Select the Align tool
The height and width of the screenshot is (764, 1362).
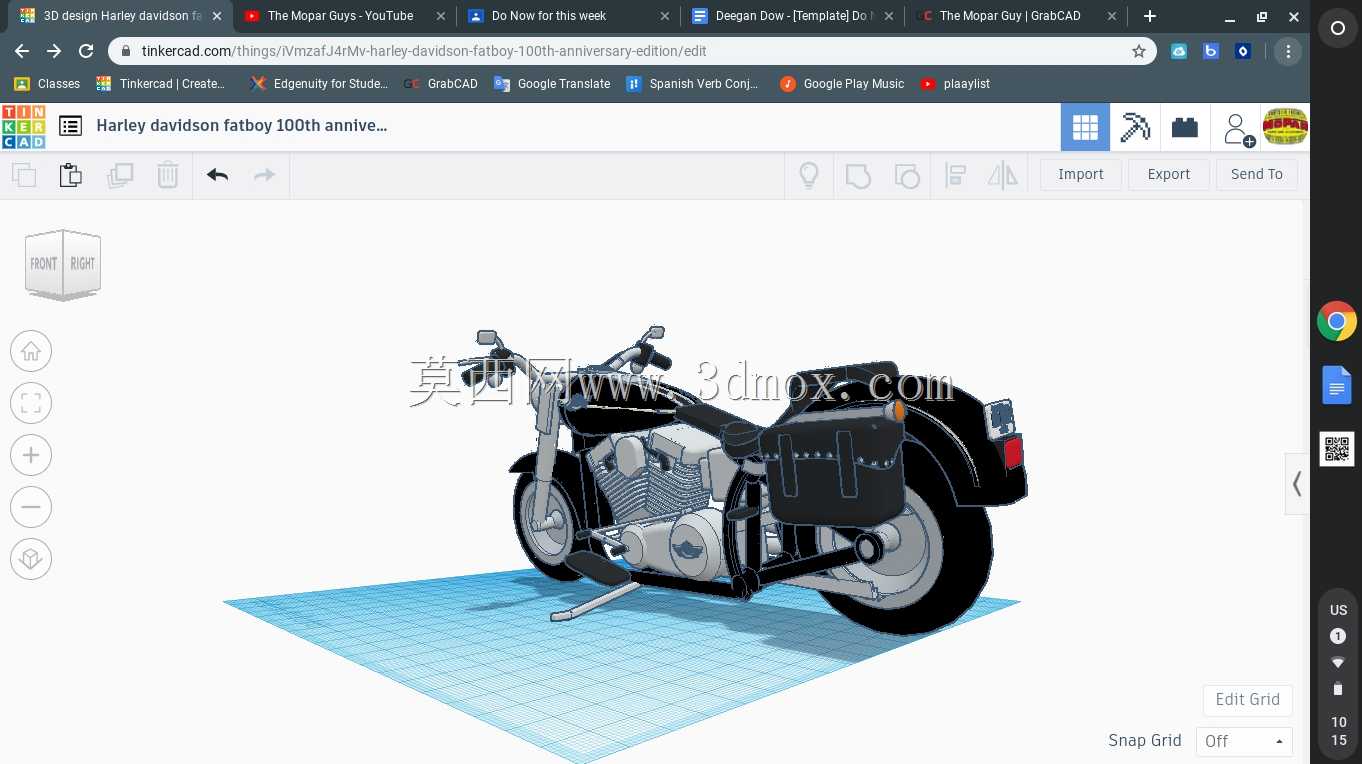(955, 175)
